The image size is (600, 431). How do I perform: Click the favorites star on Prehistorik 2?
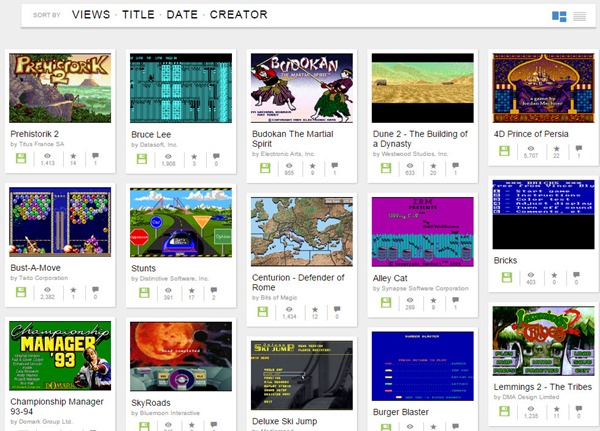pyautogui.click(x=73, y=156)
